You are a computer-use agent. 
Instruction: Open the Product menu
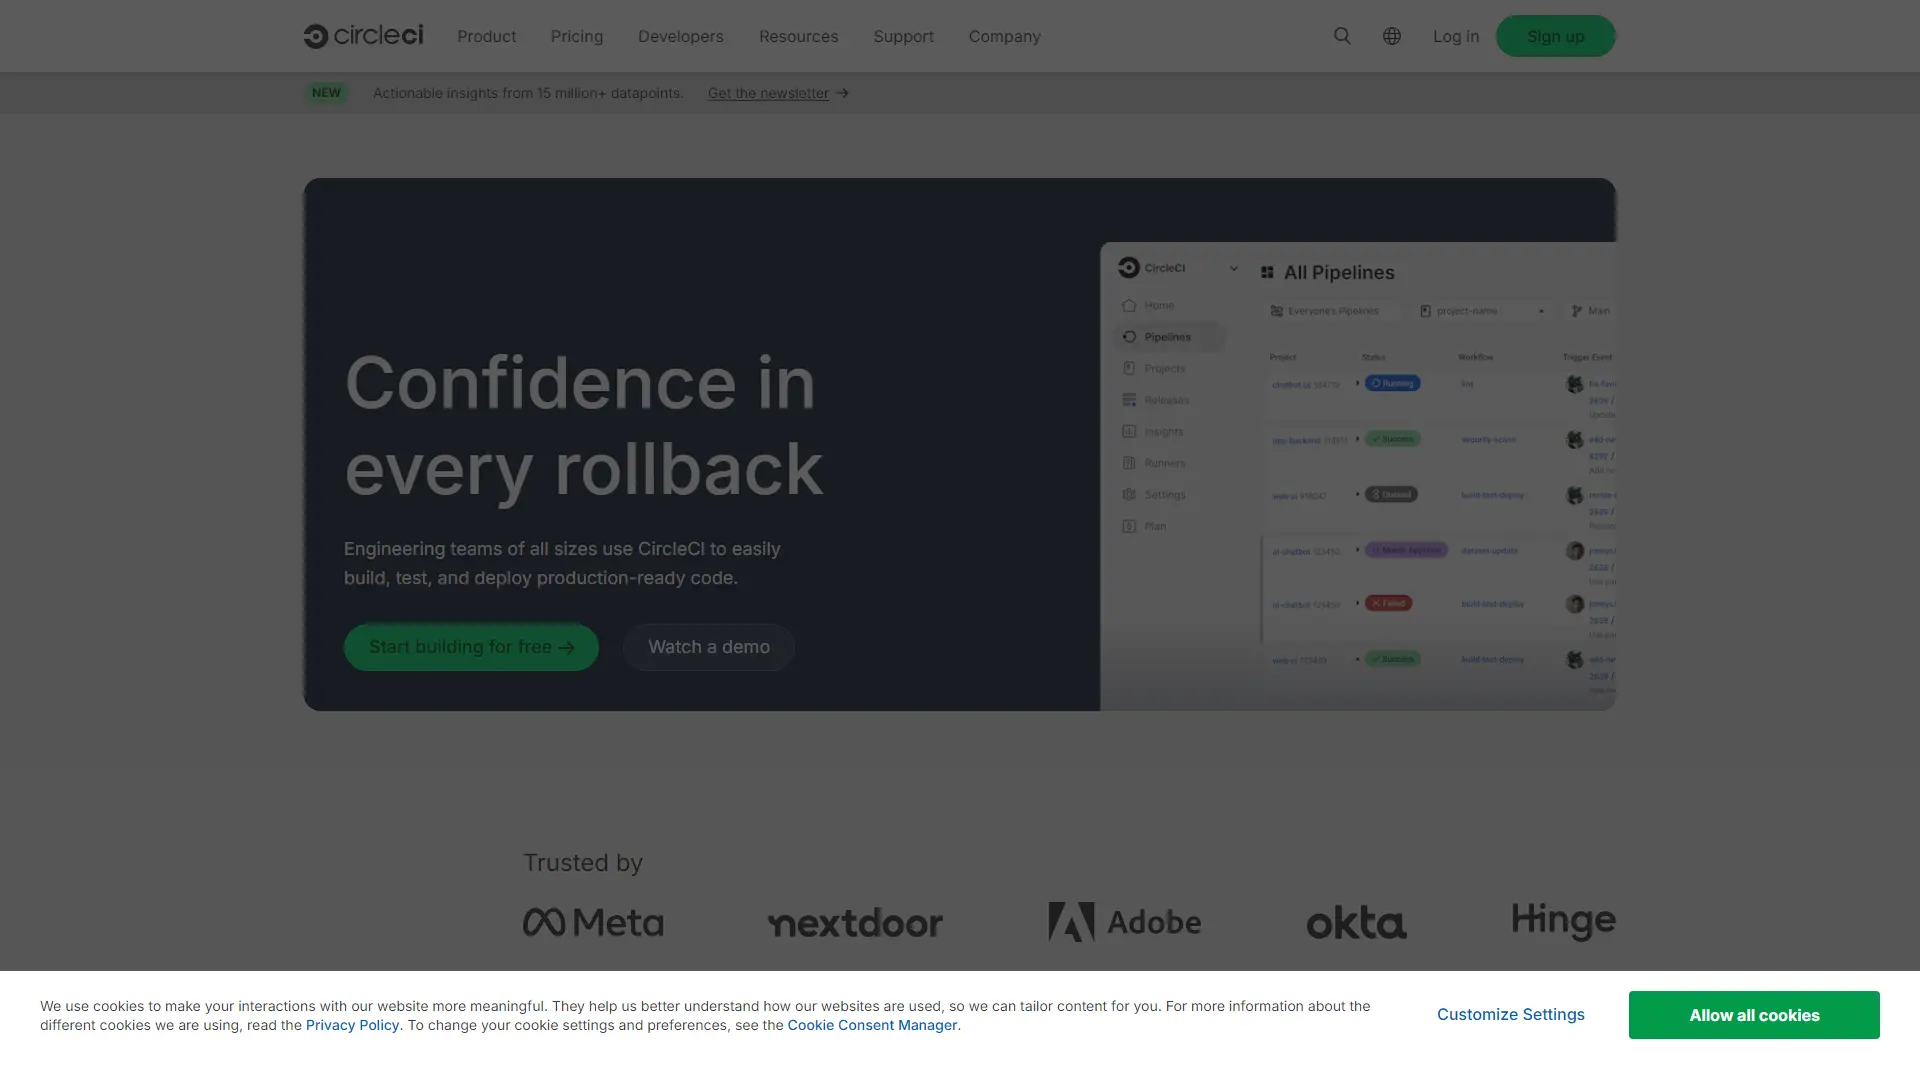486,36
